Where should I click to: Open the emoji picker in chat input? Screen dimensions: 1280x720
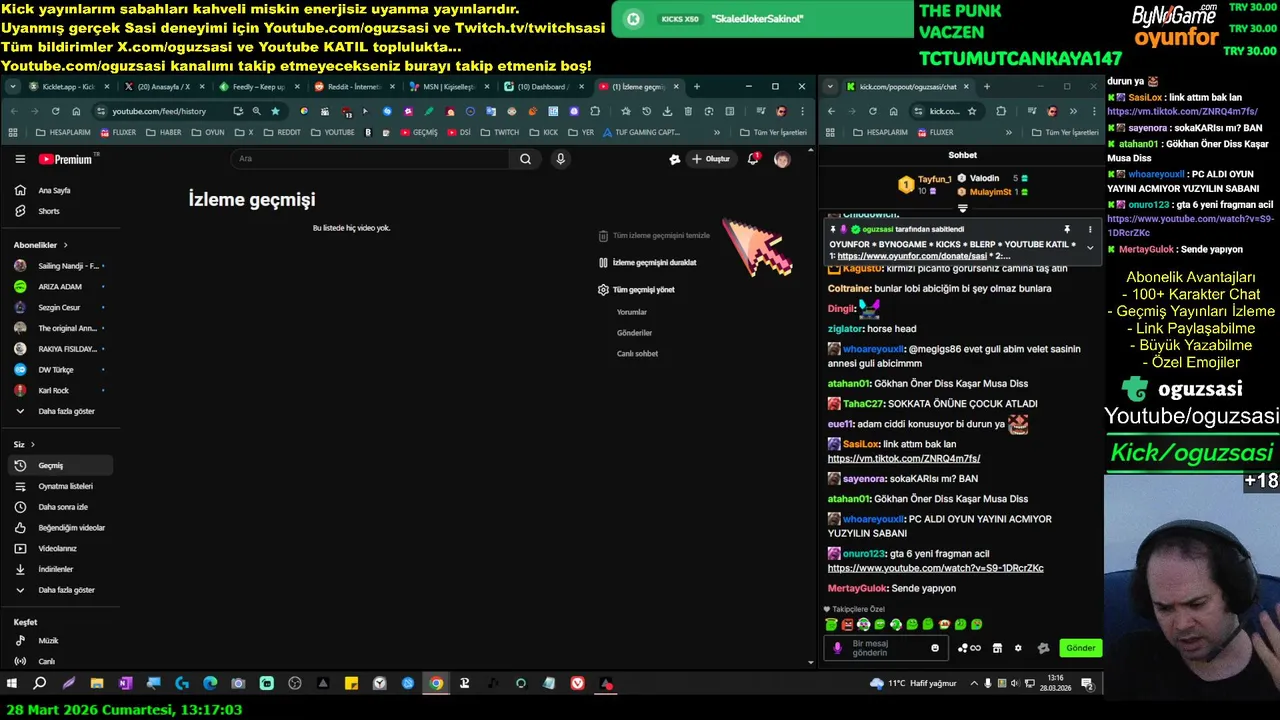[935, 648]
